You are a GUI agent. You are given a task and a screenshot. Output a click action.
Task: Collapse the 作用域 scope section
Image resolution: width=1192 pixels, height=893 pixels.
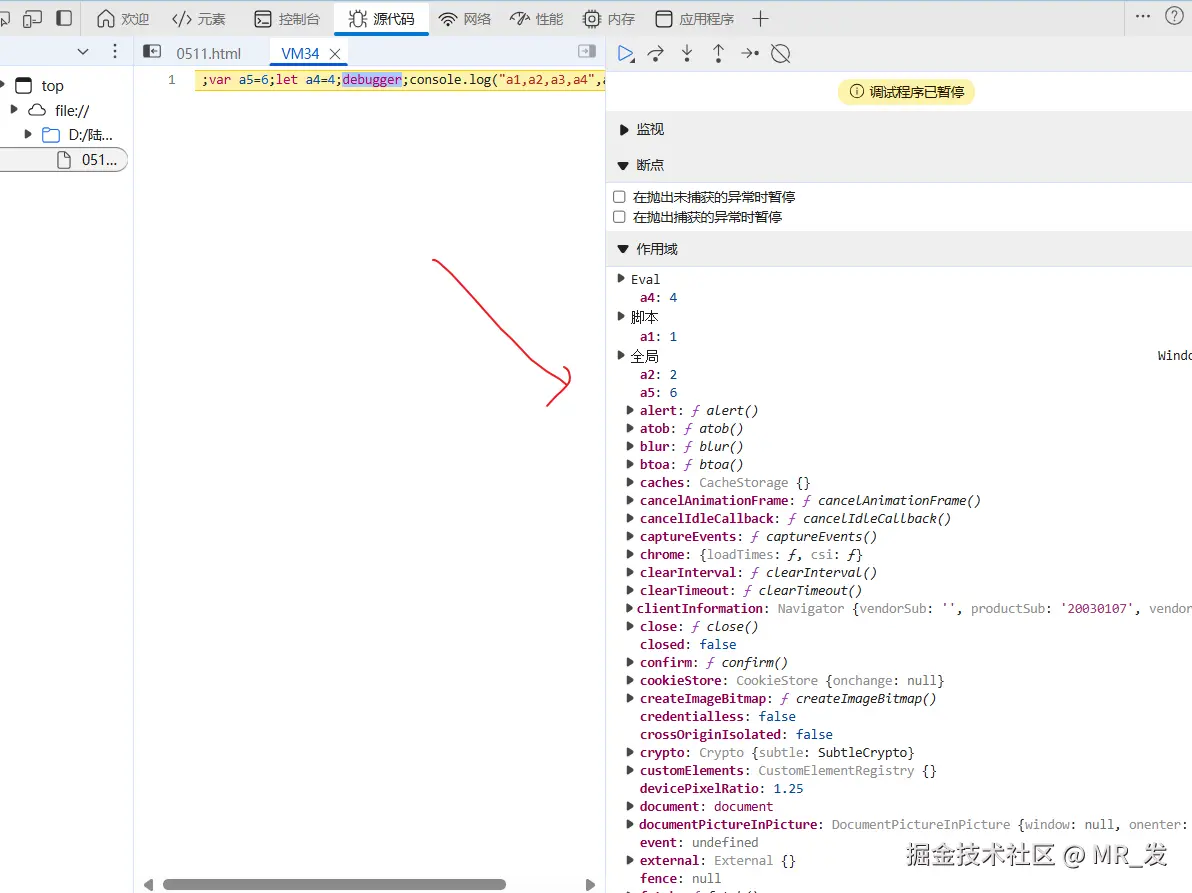(623, 249)
